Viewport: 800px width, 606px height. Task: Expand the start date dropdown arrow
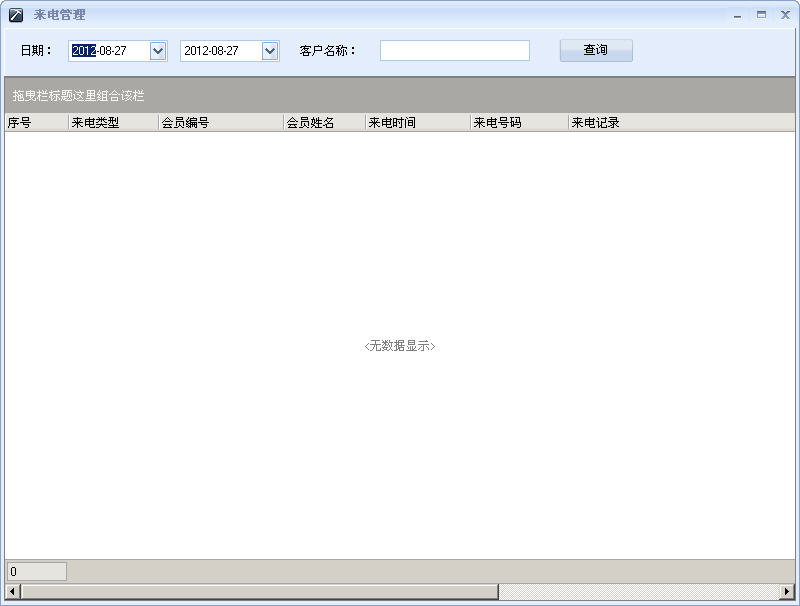coord(158,51)
